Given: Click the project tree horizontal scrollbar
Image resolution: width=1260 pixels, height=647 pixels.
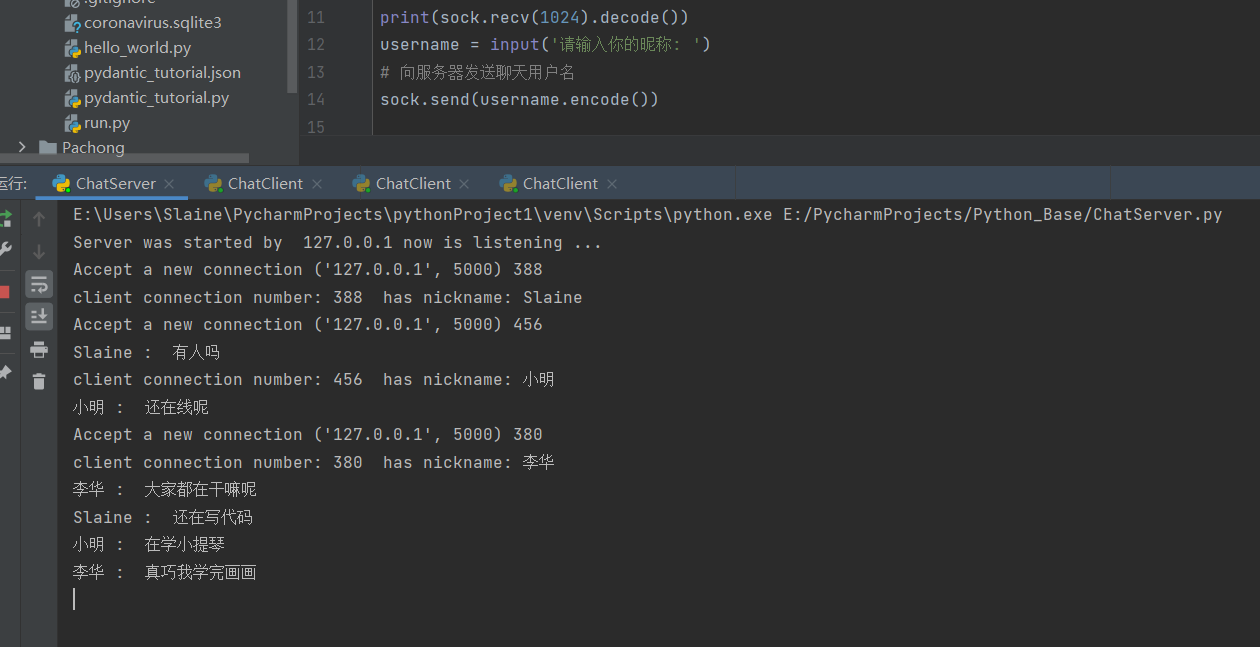Looking at the screenshot, I should (x=124, y=159).
